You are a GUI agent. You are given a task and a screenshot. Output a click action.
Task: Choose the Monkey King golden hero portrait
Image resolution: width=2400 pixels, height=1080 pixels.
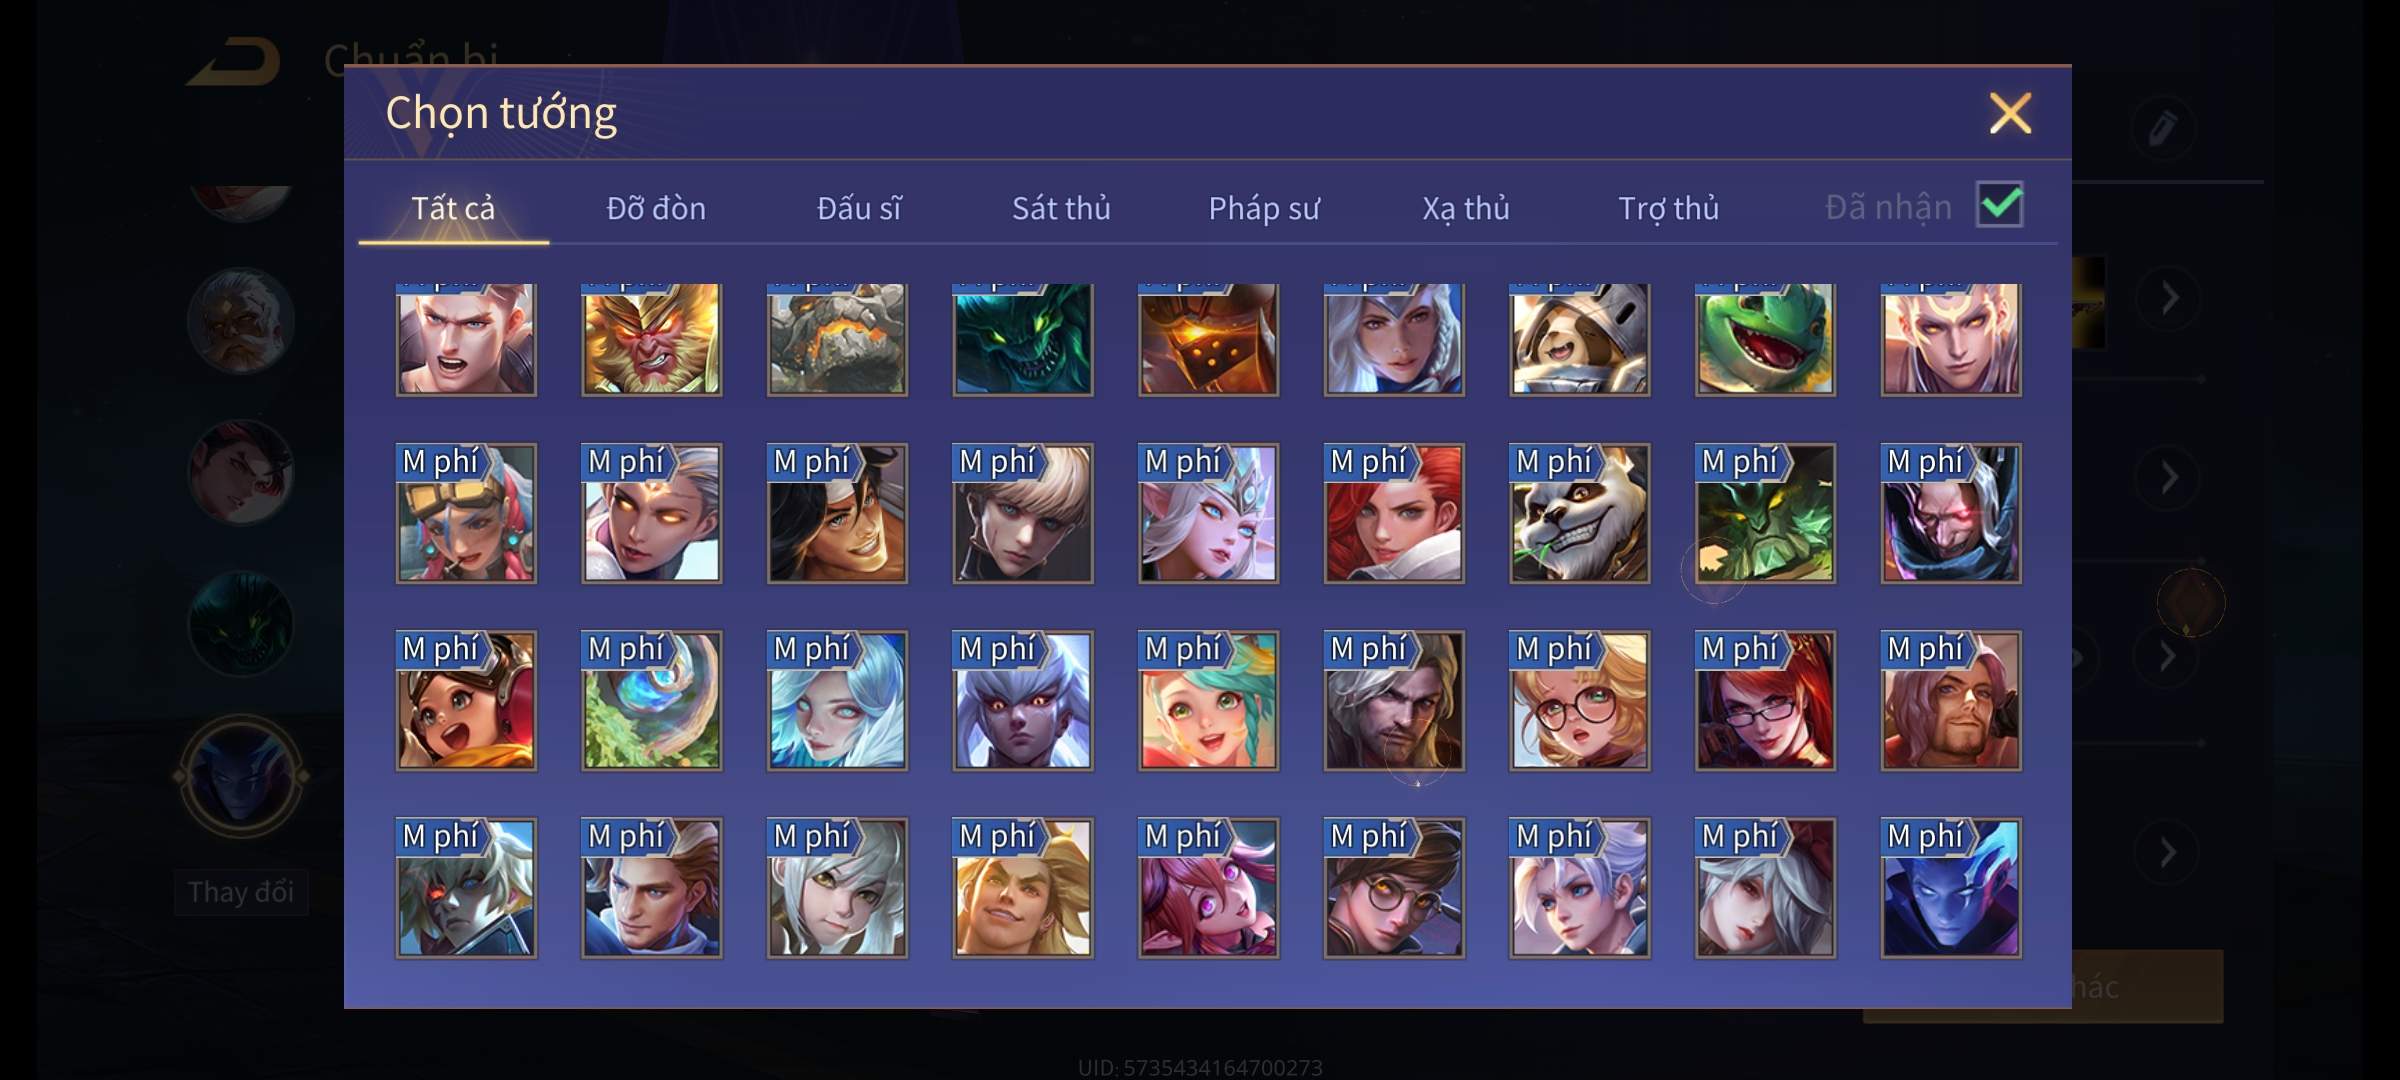click(651, 339)
